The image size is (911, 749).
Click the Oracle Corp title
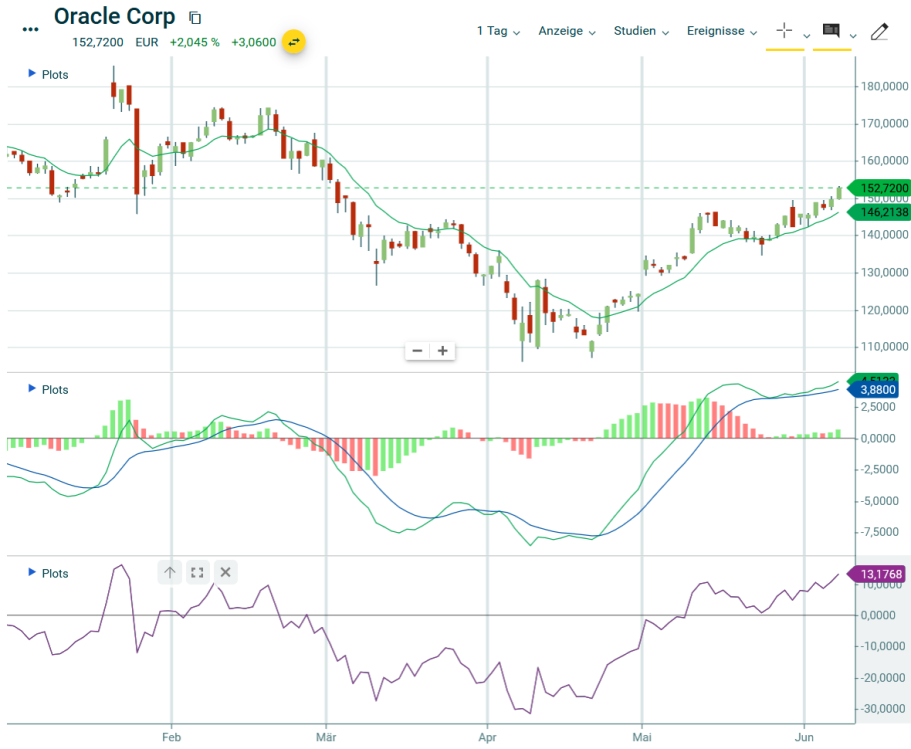(x=114, y=17)
